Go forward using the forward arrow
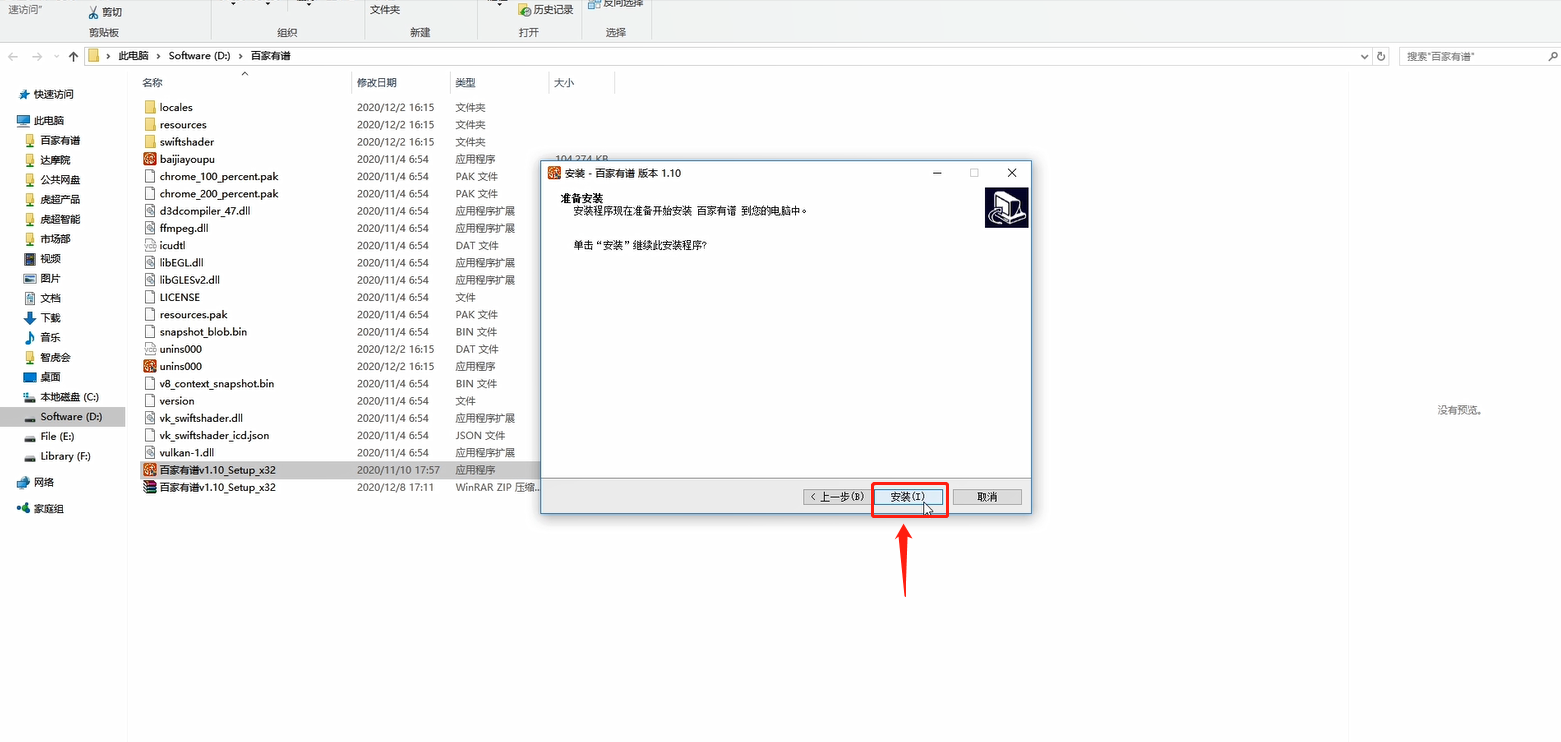The height and width of the screenshot is (742, 1561). 37,56
